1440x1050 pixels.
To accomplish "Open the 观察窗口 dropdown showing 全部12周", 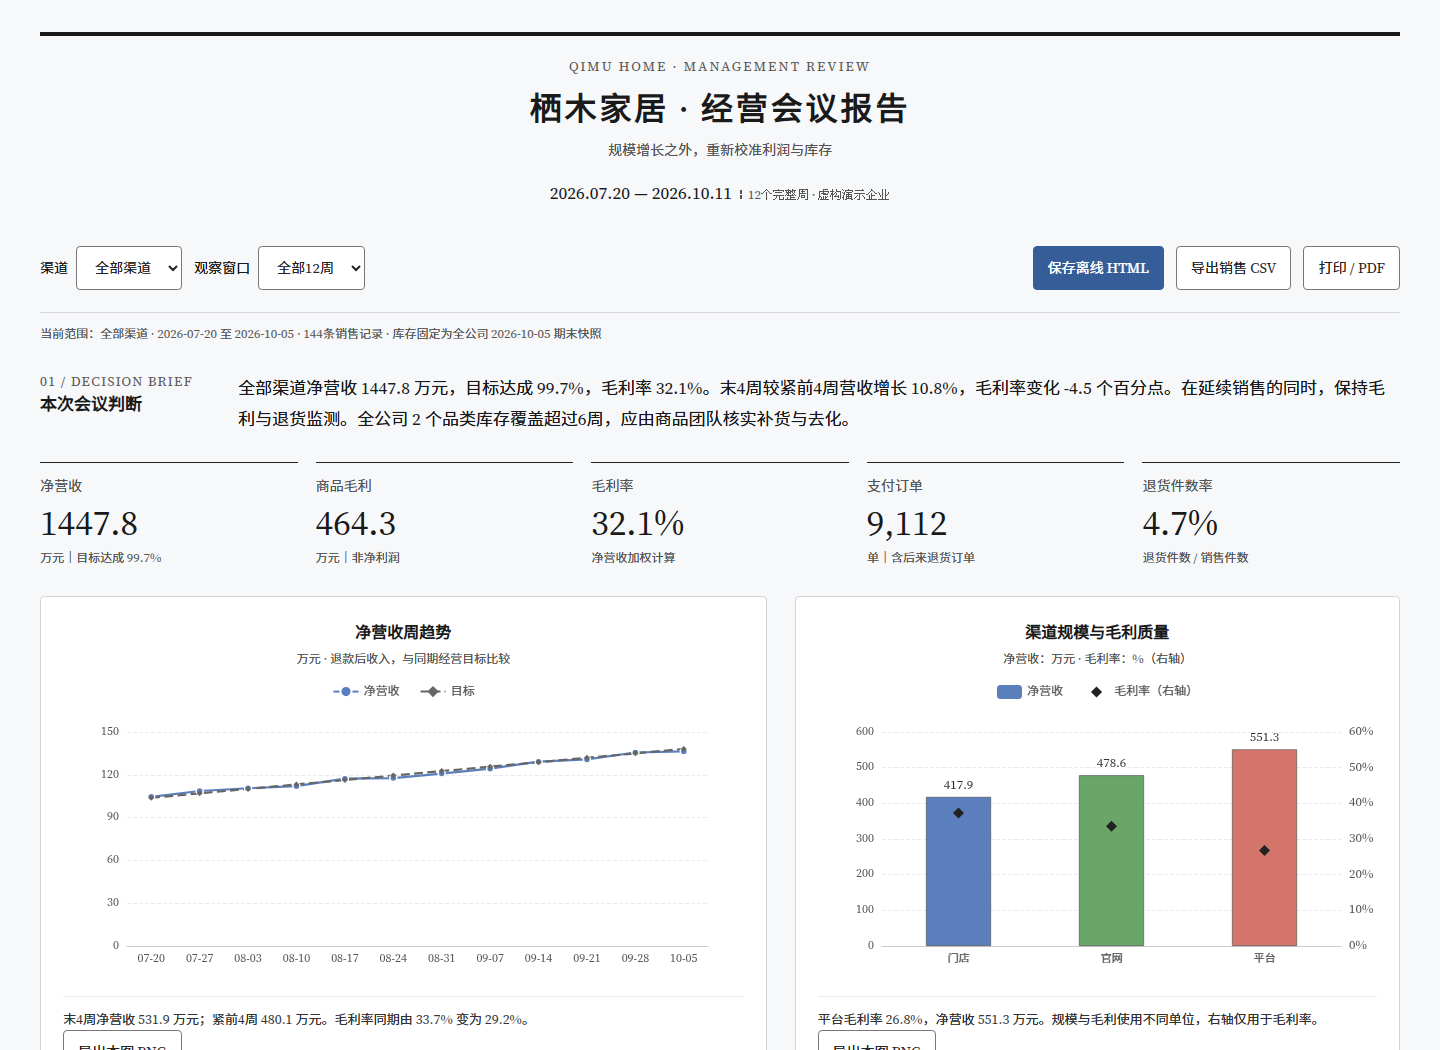I will click(311, 268).
